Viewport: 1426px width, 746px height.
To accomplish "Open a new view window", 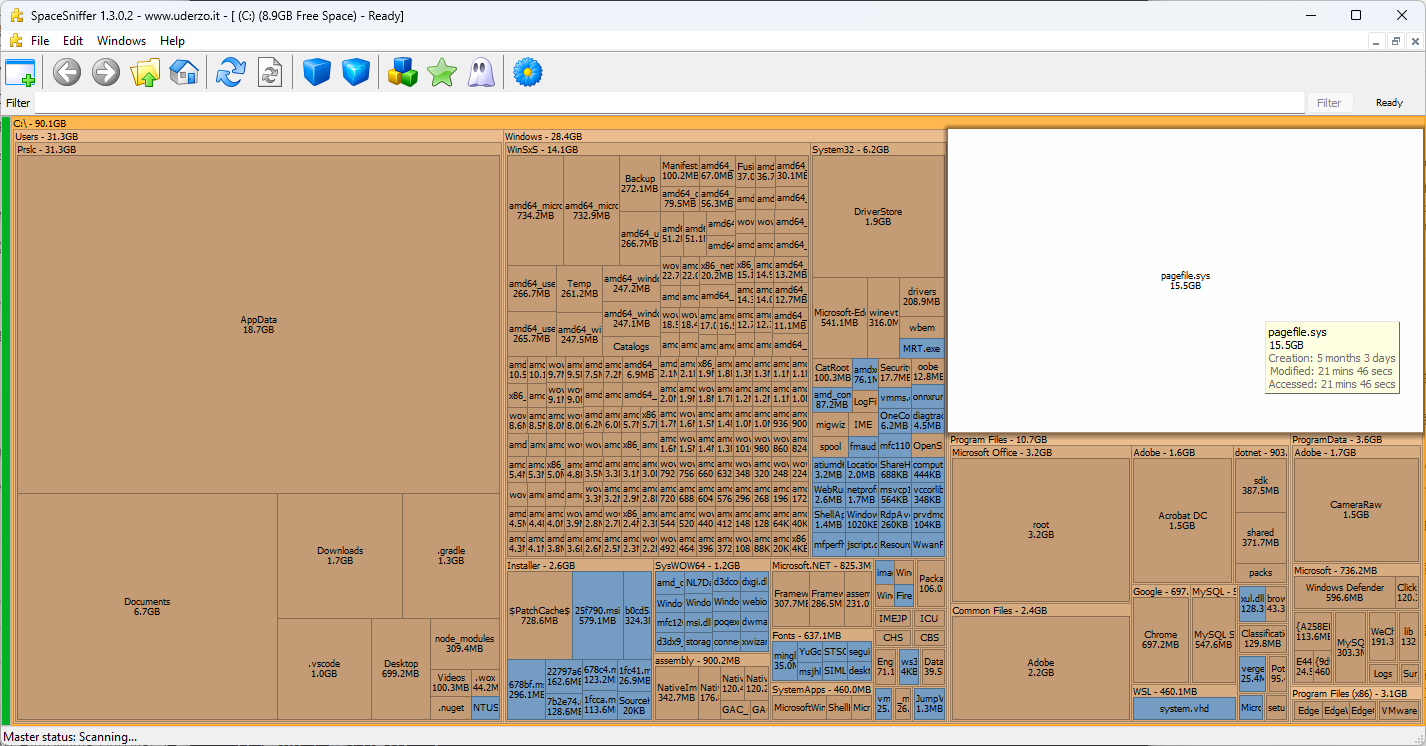I will click(20, 72).
